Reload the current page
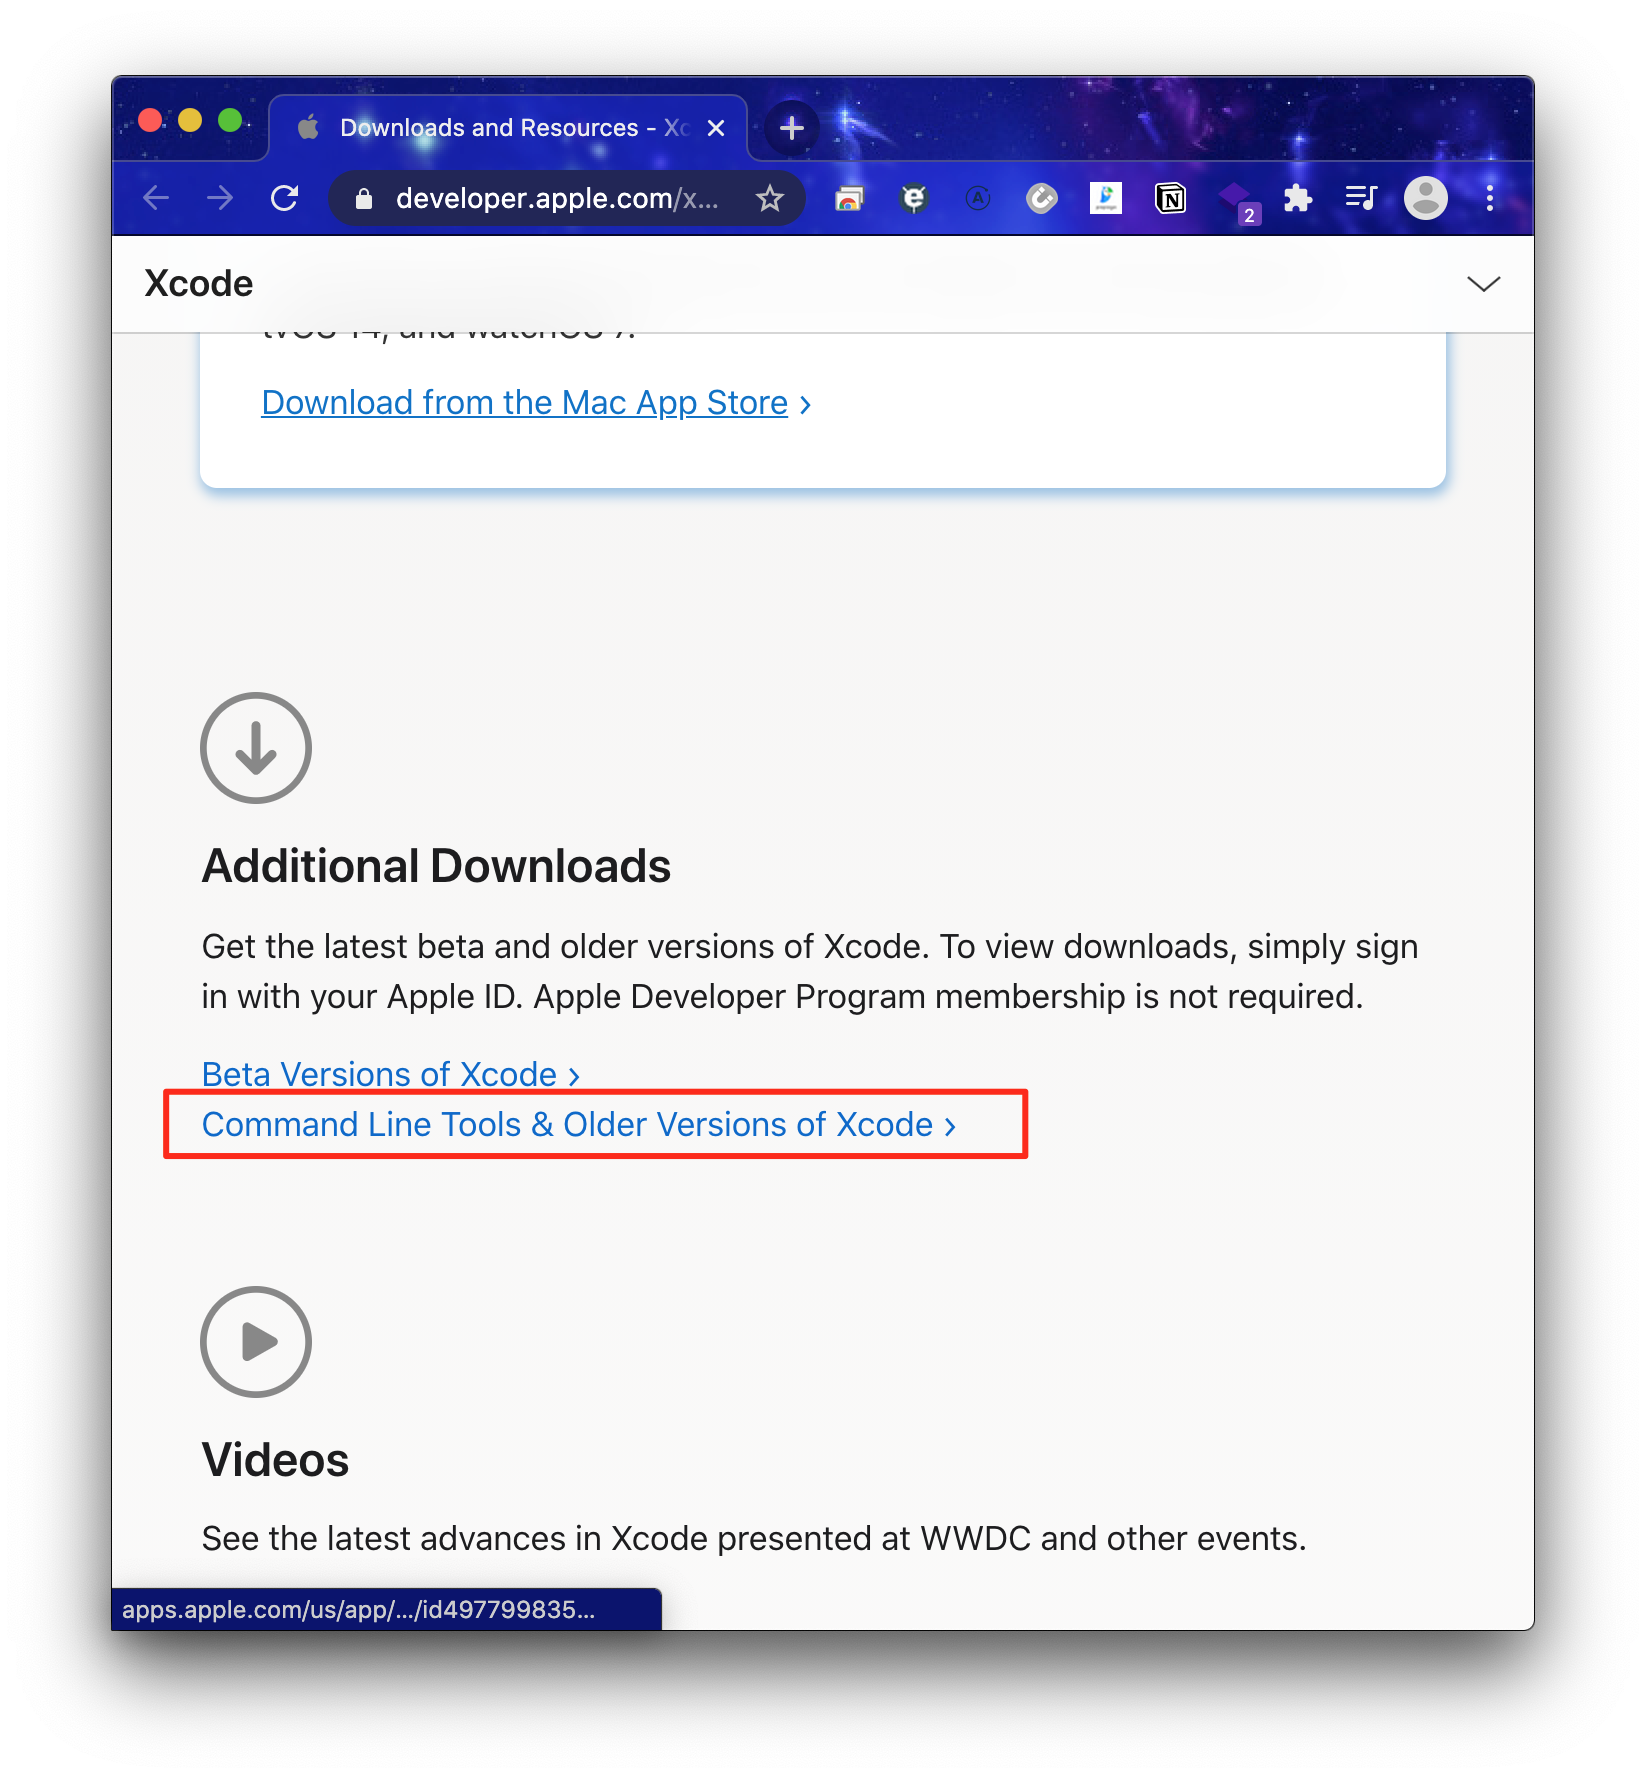The height and width of the screenshot is (1778, 1646). 285,198
